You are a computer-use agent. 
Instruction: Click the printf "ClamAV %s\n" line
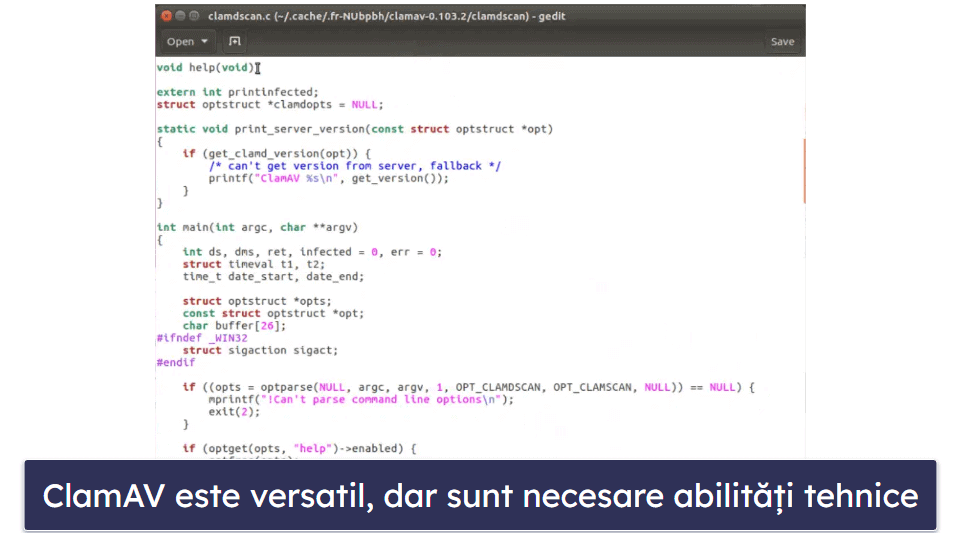point(328,178)
